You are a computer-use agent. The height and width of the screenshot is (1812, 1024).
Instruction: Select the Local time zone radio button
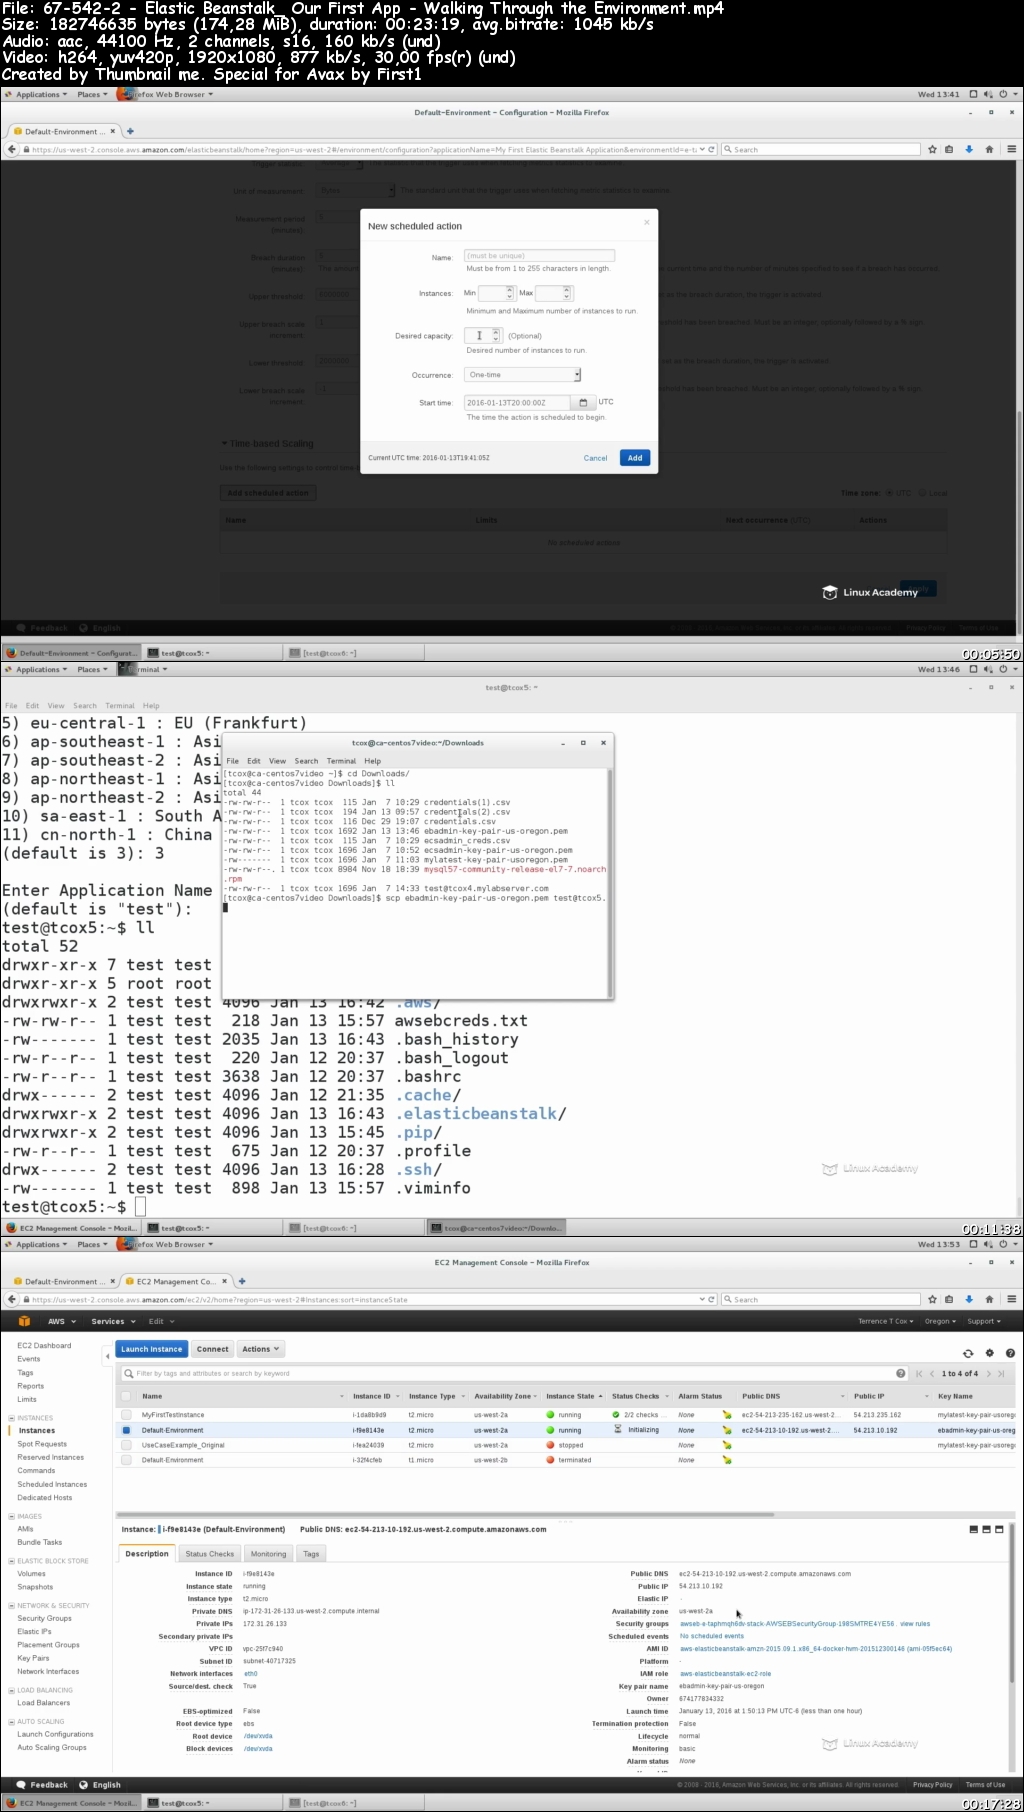point(923,493)
